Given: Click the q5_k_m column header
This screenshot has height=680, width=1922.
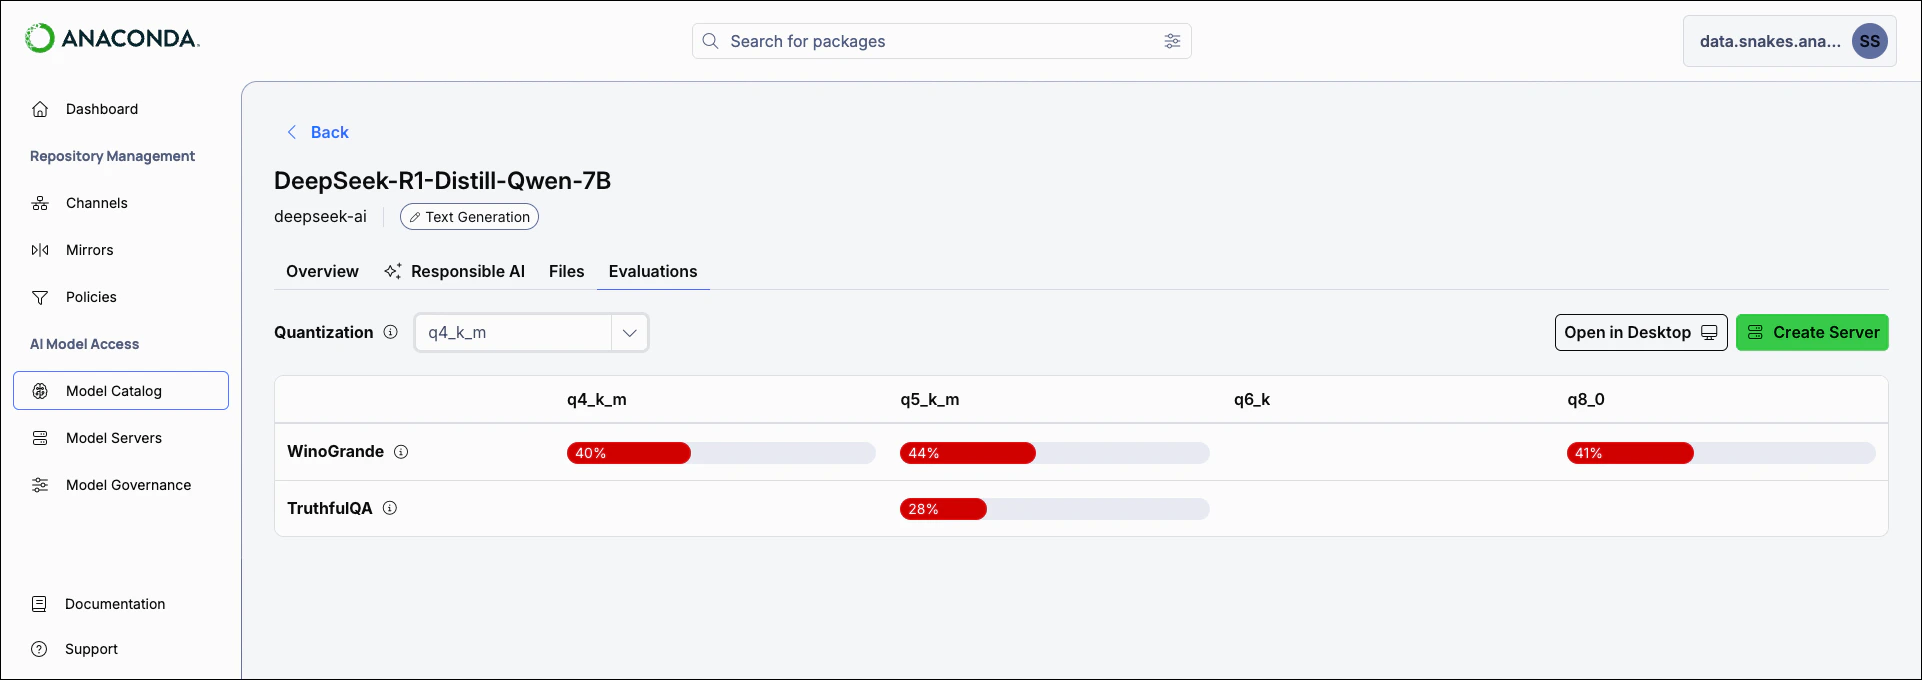Looking at the screenshot, I should coord(930,399).
